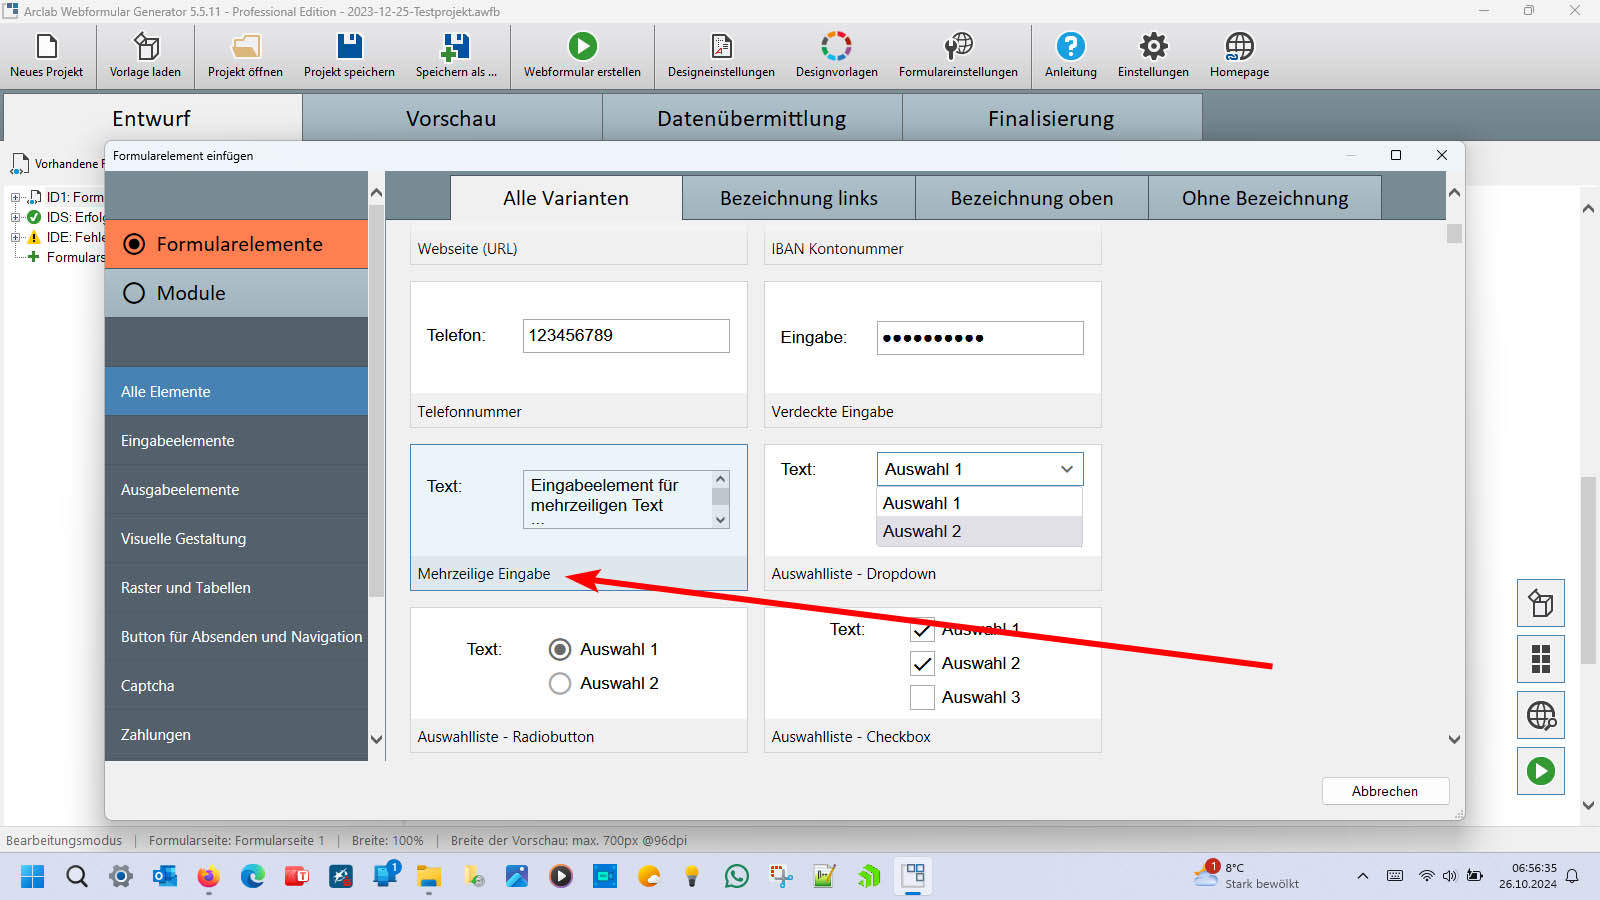Open the Auswahl 1 dropdown preview

point(979,469)
